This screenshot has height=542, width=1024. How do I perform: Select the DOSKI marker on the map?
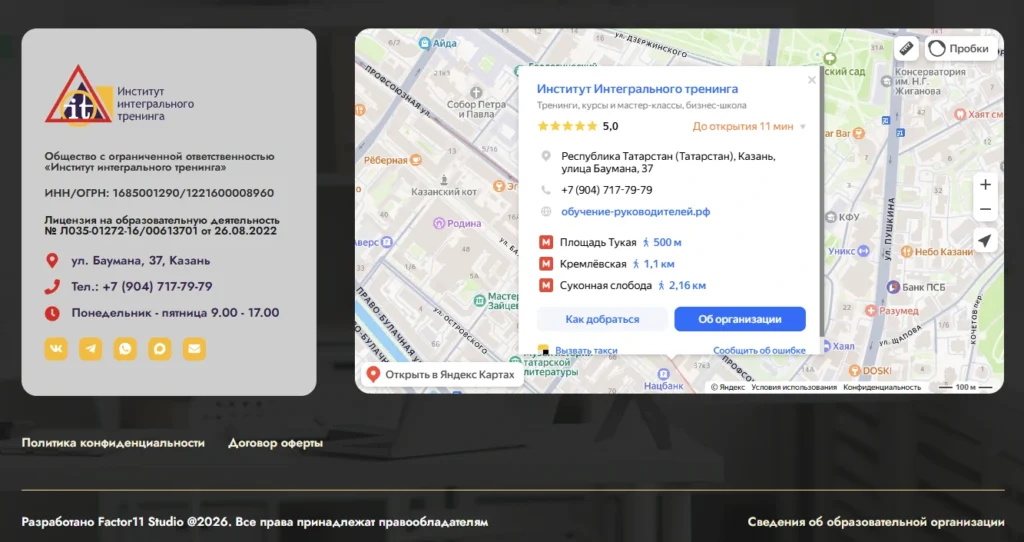coord(854,371)
